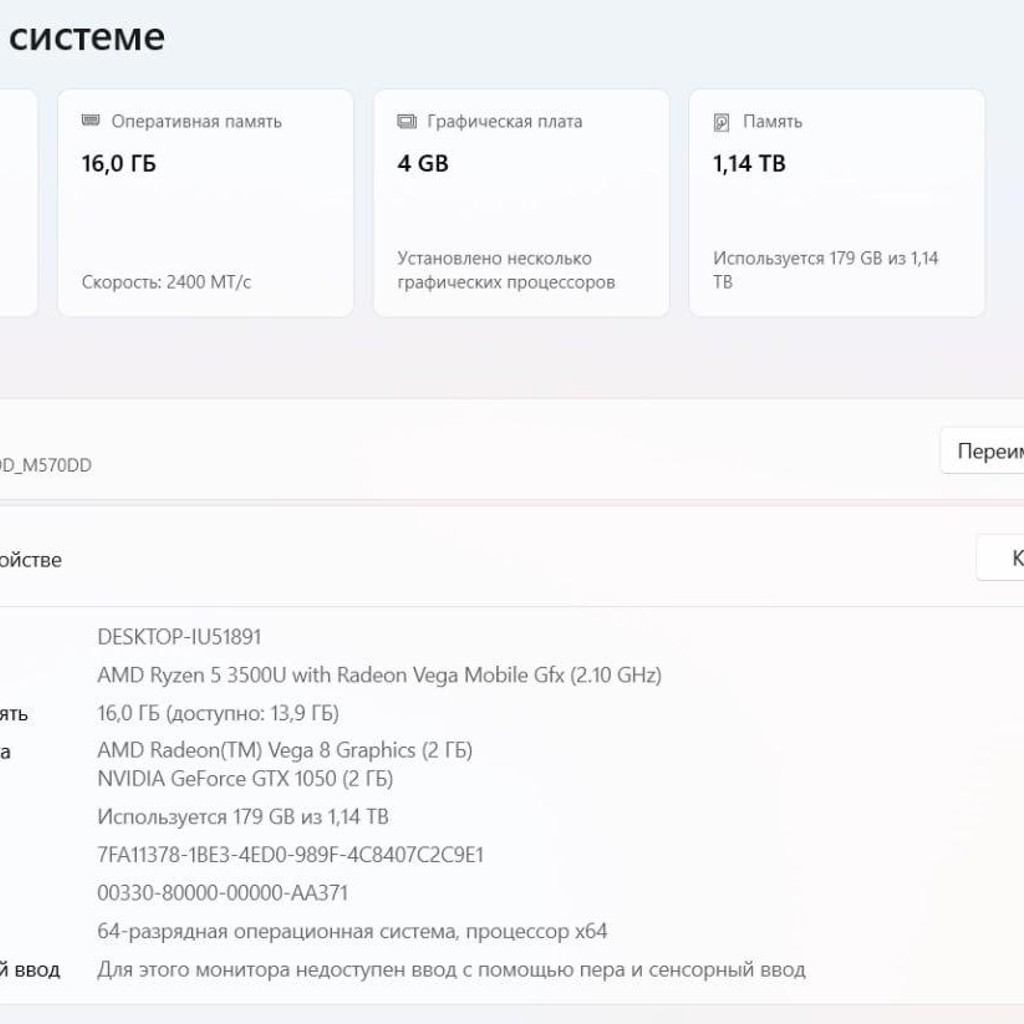Select the 64-разрядная операционная система text
1024x1024 pixels.
pos(352,931)
